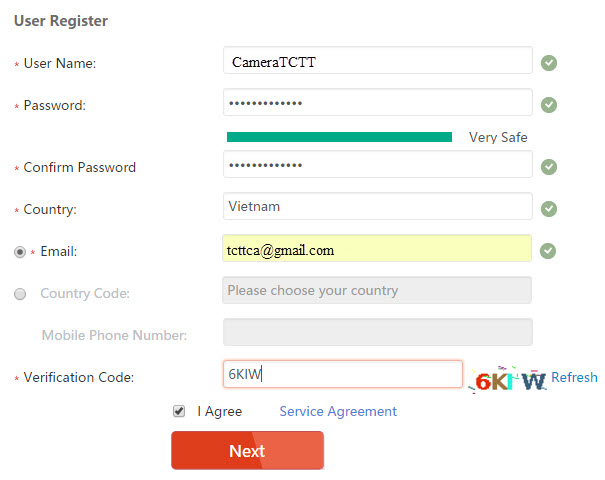Select the Email radio button
Image resolution: width=605 pixels, height=480 pixels.
coord(20,252)
